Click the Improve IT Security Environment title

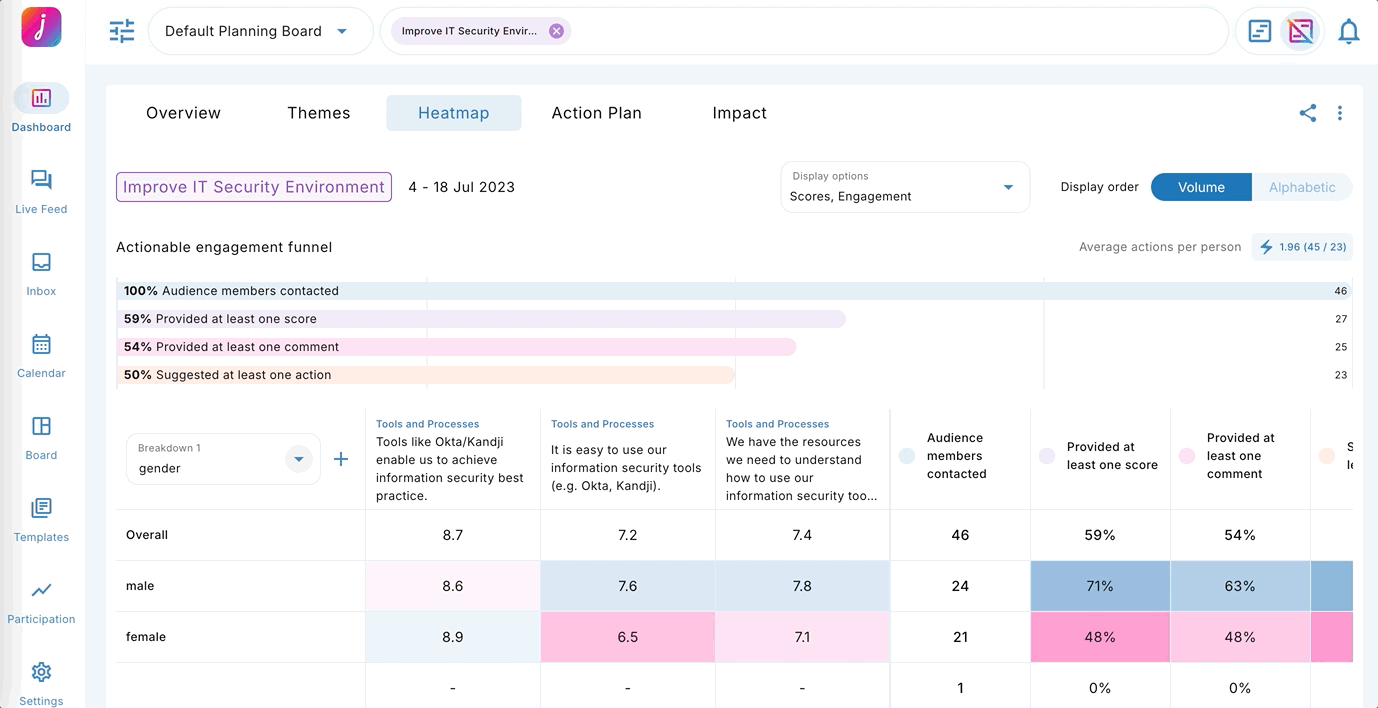tap(254, 187)
